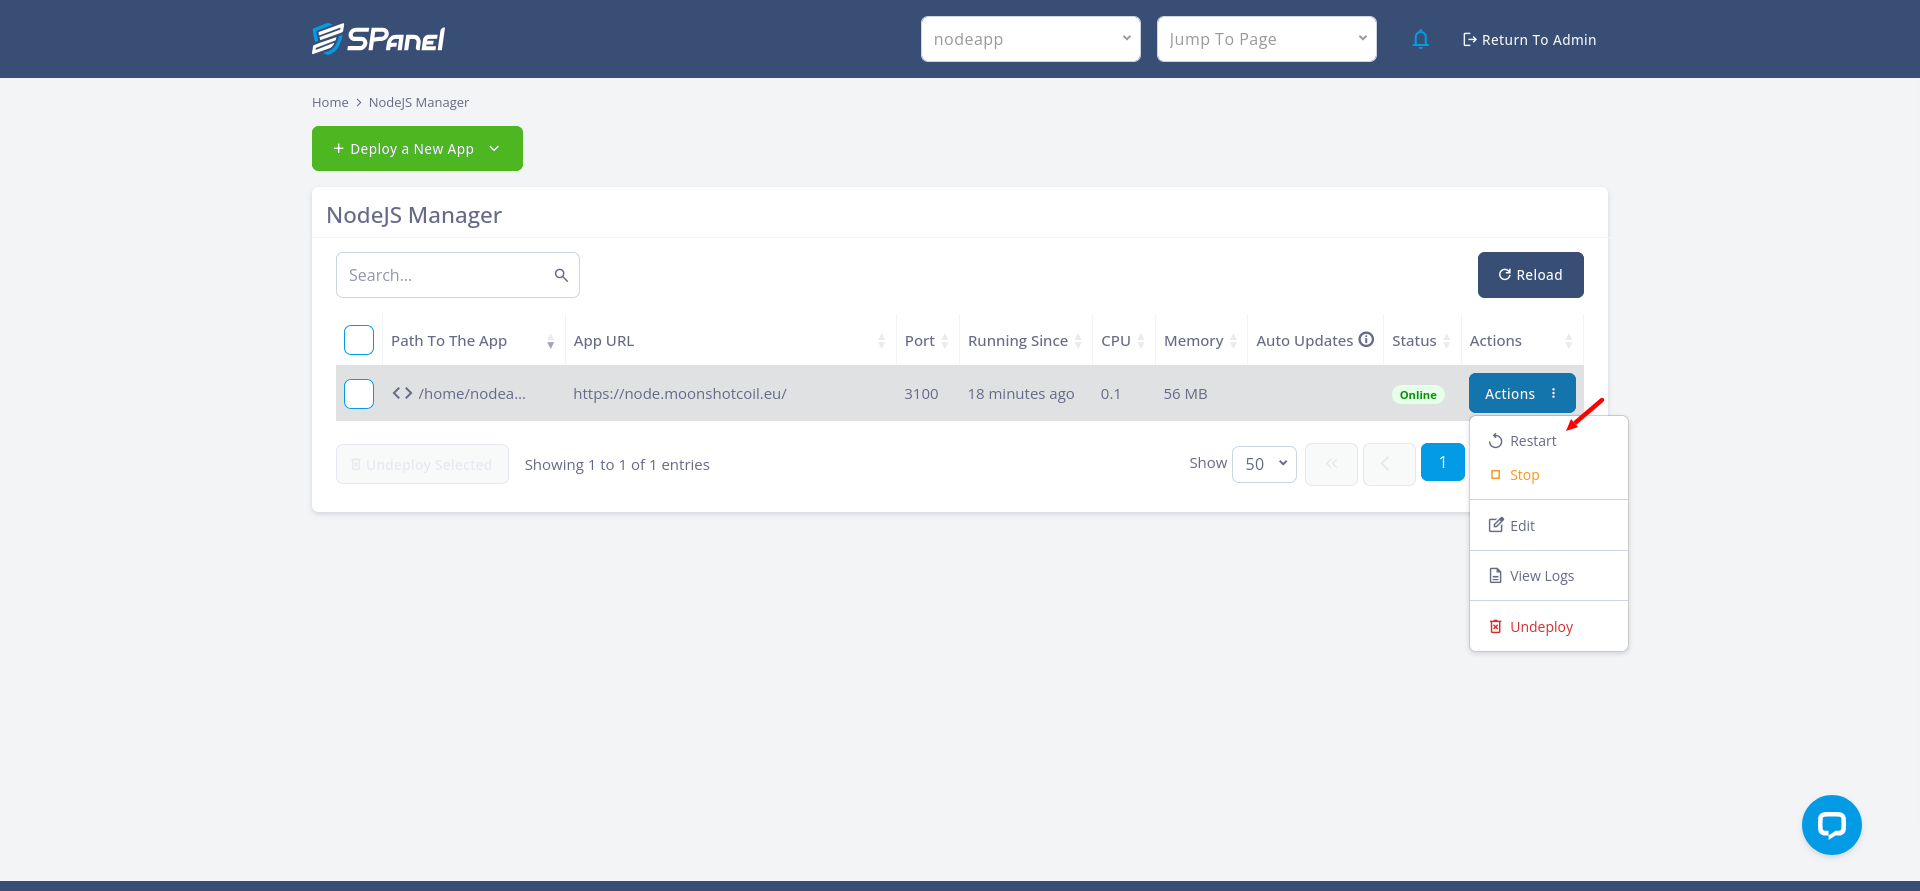The width and height of the screenshot is (1920, 891).
Task: Open the notifications bell
Action: 1420,39
